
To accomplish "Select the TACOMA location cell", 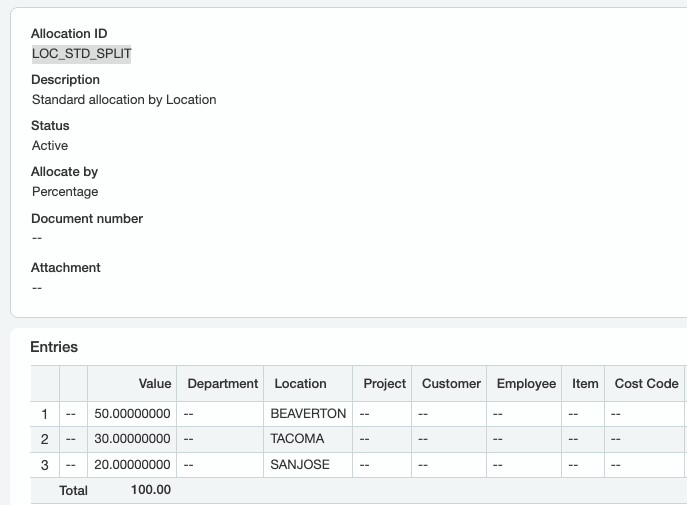I will click(308, 439).
